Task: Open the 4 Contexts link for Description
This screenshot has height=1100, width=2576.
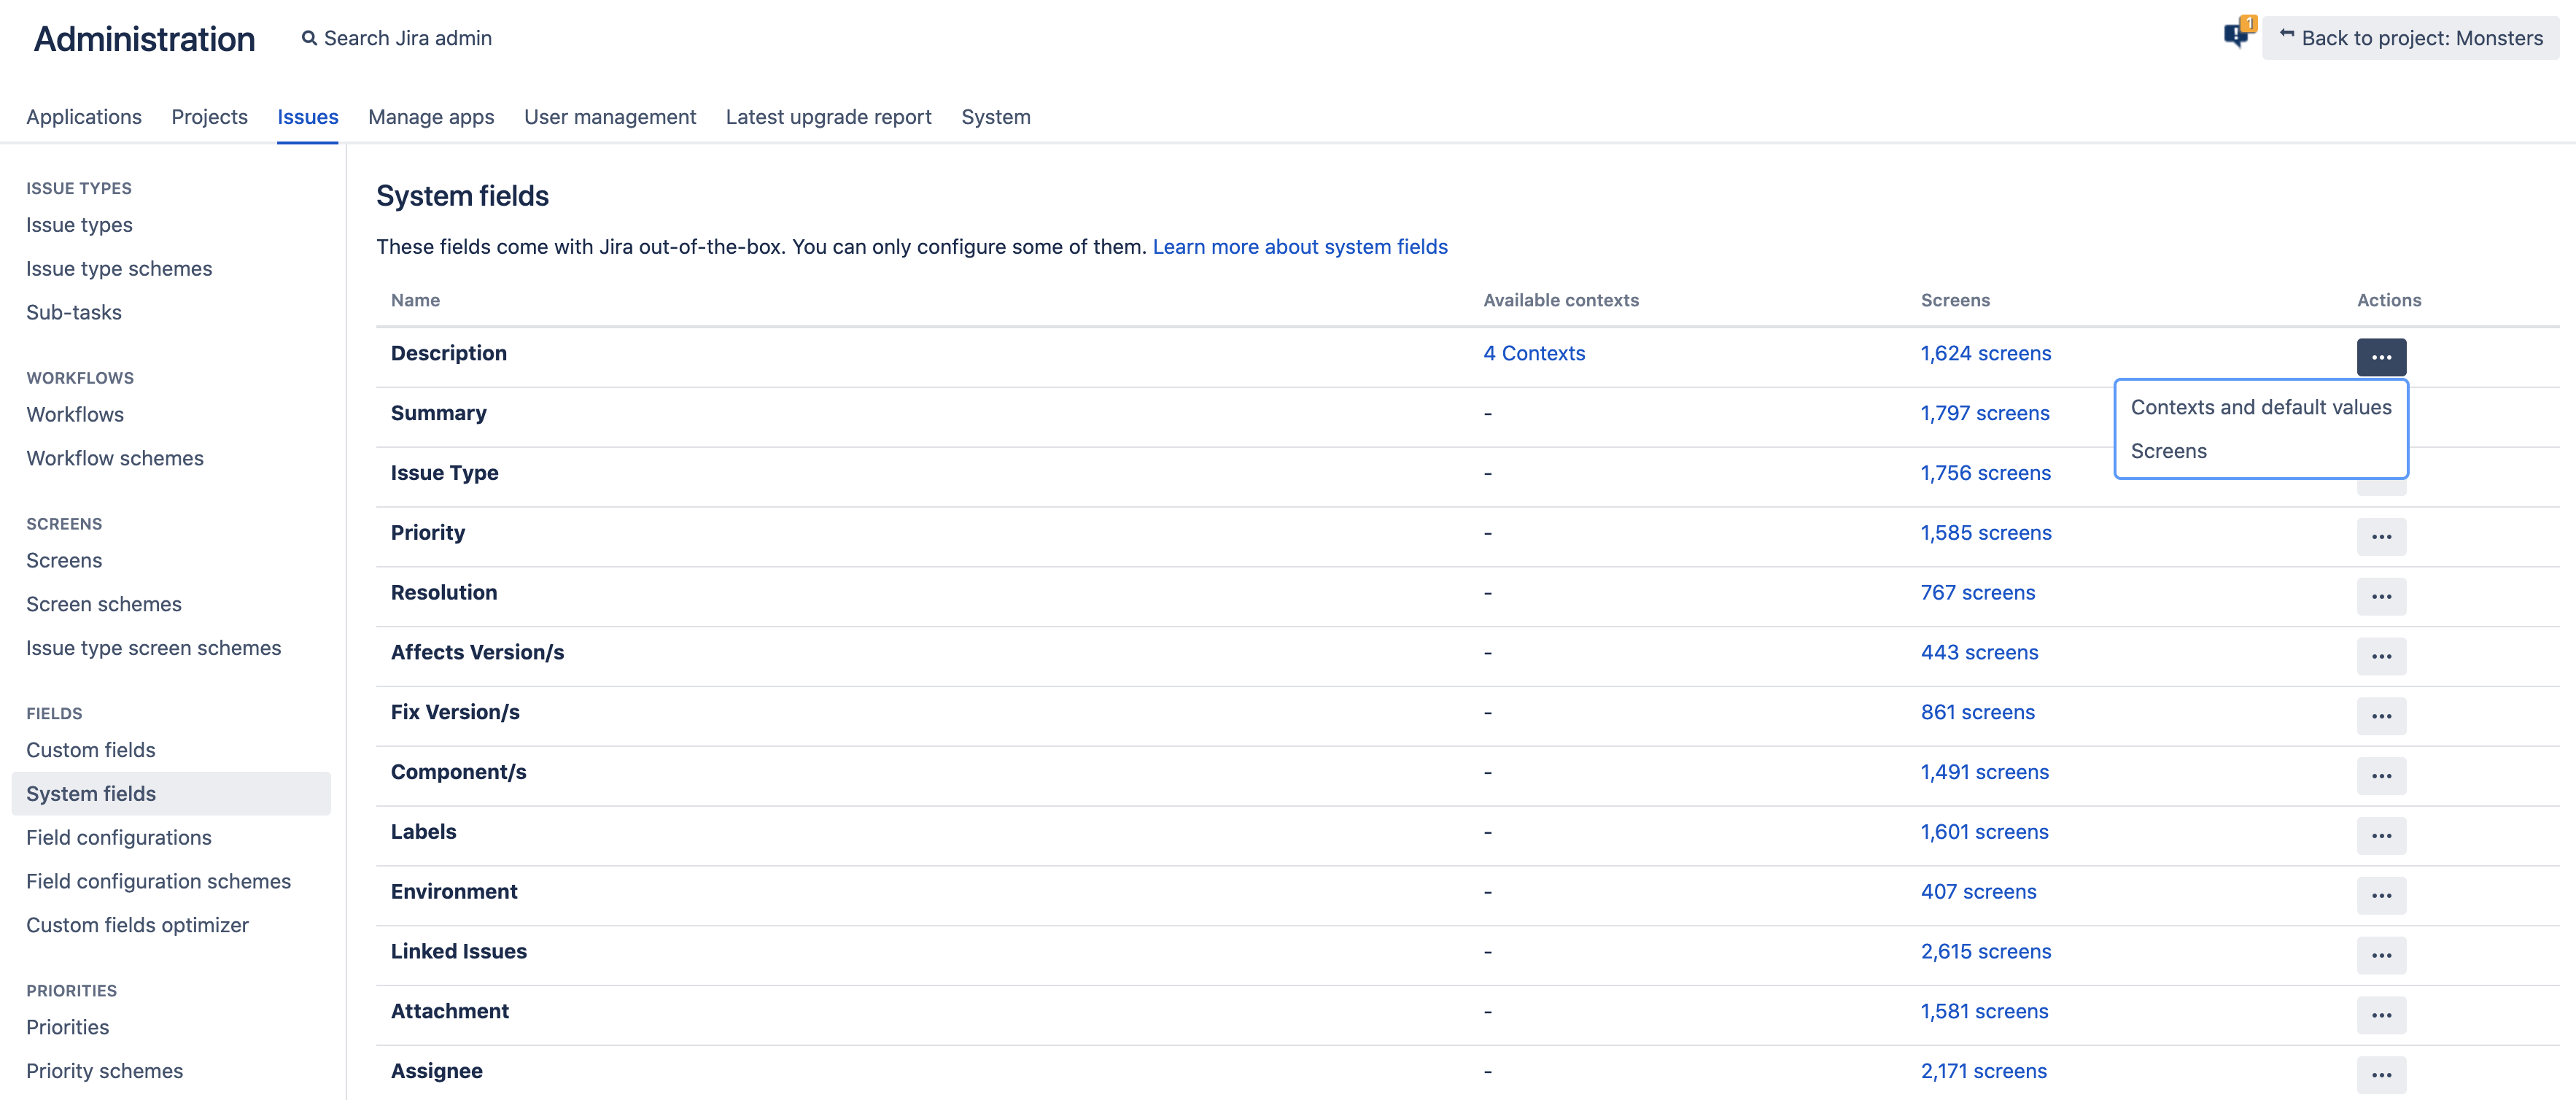Action: point(1534,353)
